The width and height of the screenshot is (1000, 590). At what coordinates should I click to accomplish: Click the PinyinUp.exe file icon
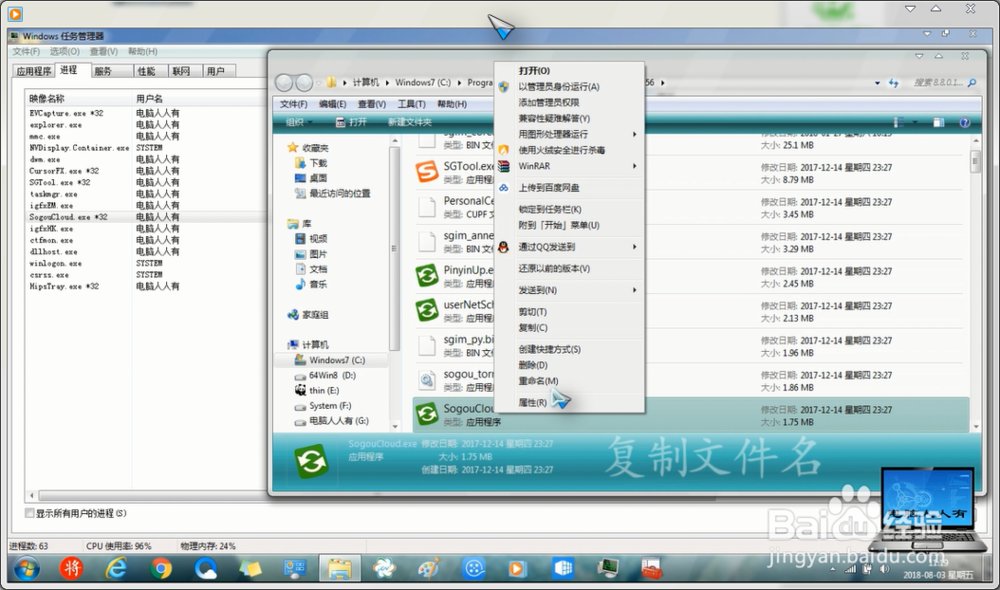click(427, 276)
